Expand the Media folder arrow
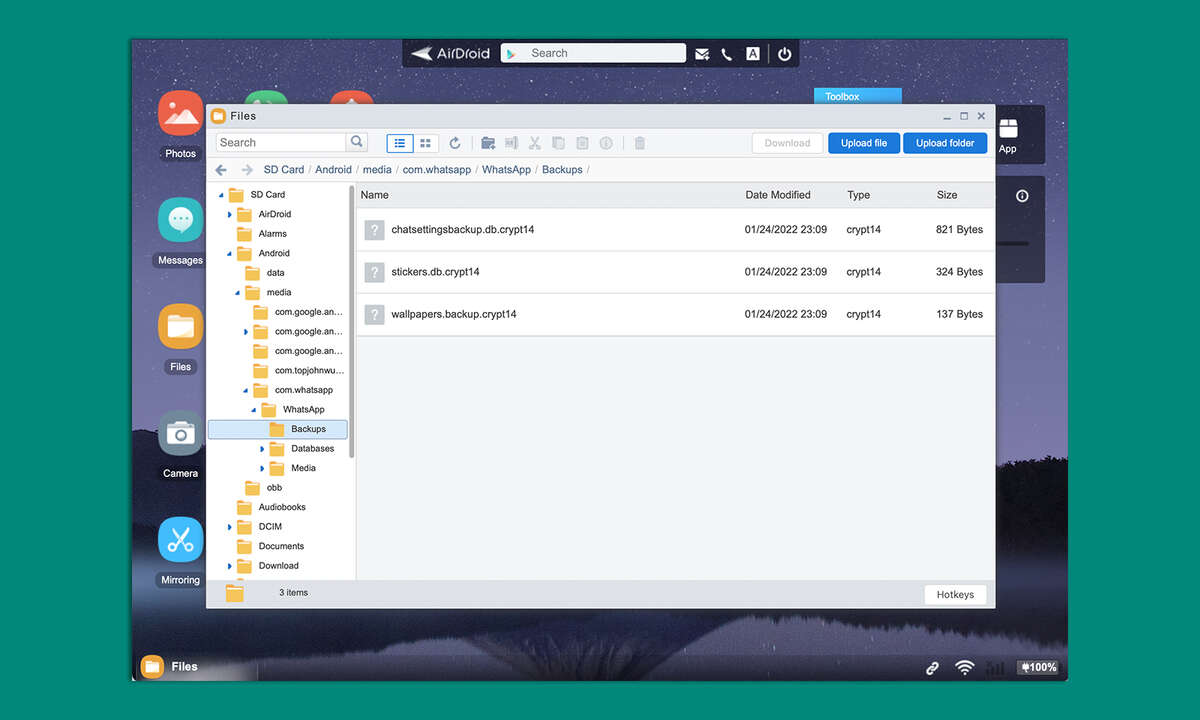The width and height of the screenshot is (1200, 720). (262, 468)
